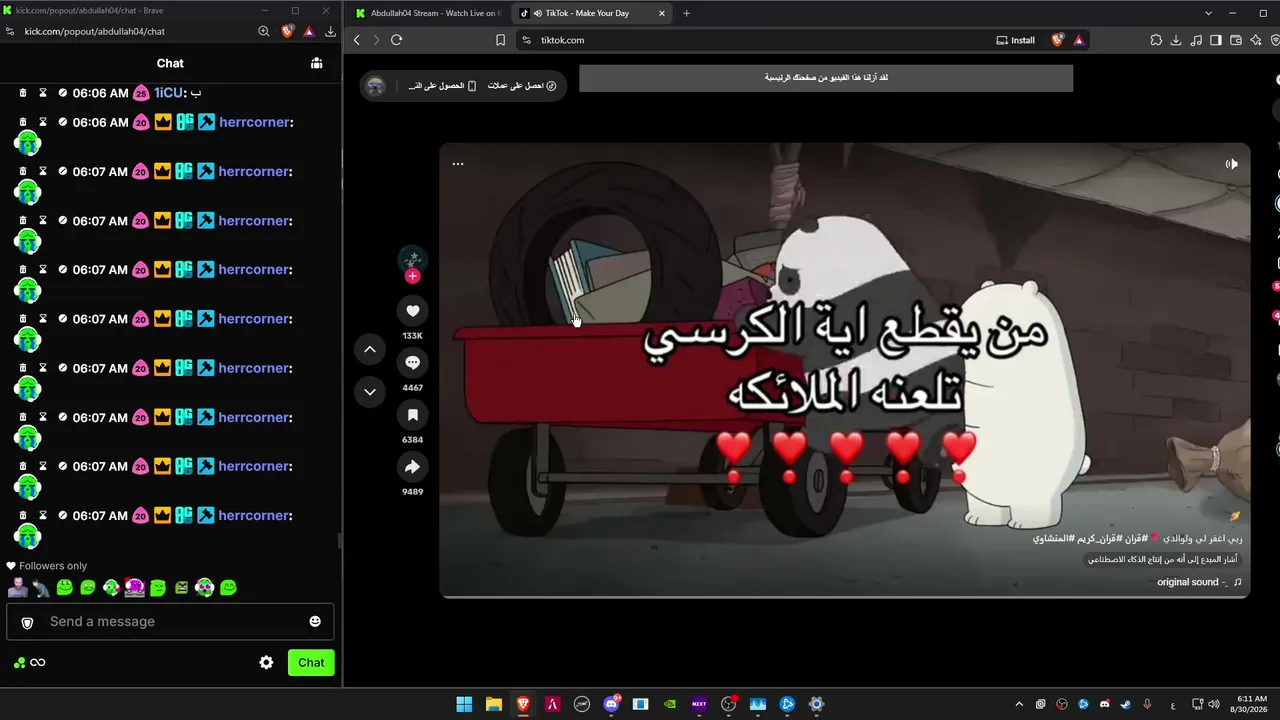
Task: Open the emoji picker in message box
Action: pos(315,621)
